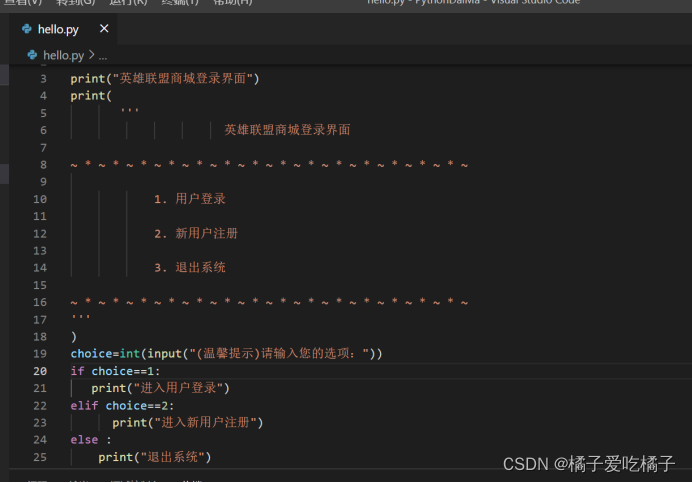Click the print("进入用户登录") statement
This screenshot has height=483, width=692.
[161, 388]
